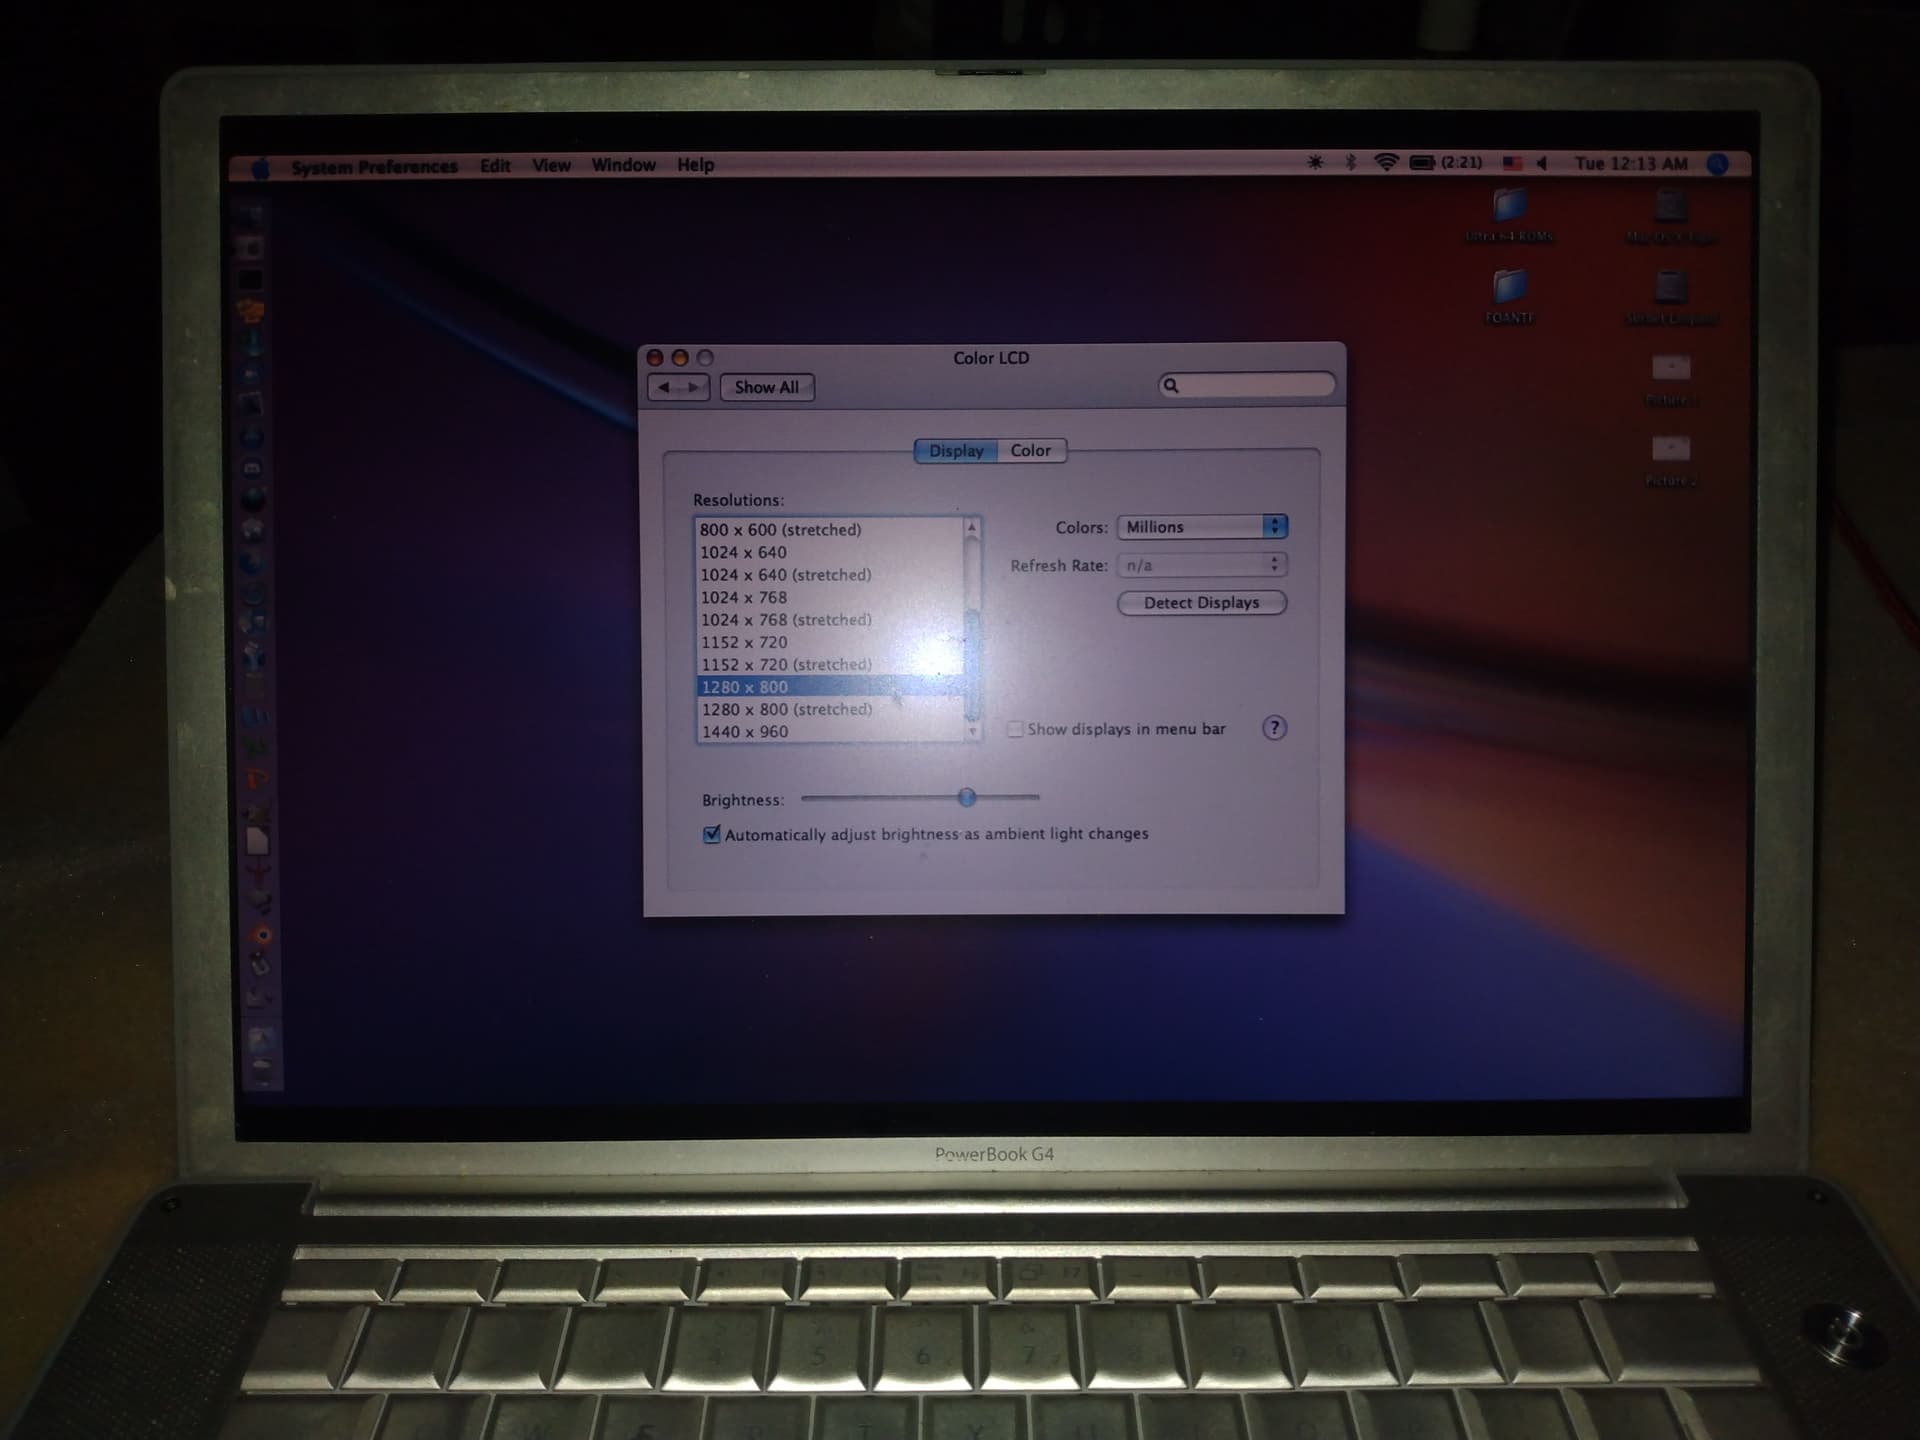The width and height of the screenshot is (1920, 1440).
Task: Click the Show All button
Action: pos(767,387)
